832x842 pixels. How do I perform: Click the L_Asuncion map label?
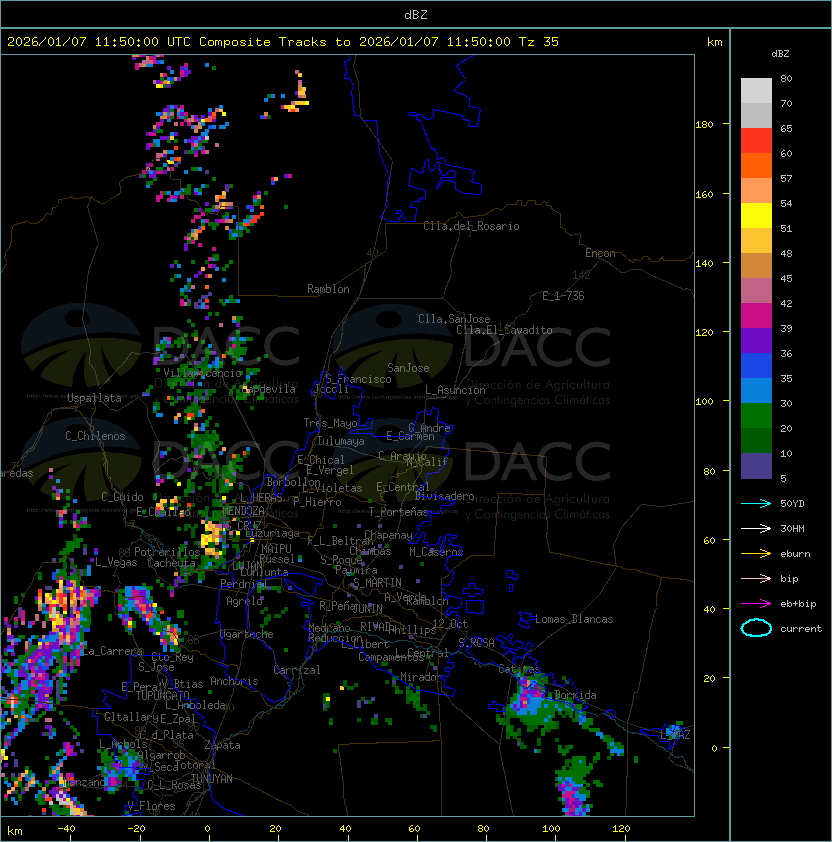click(x=455, y=390)
